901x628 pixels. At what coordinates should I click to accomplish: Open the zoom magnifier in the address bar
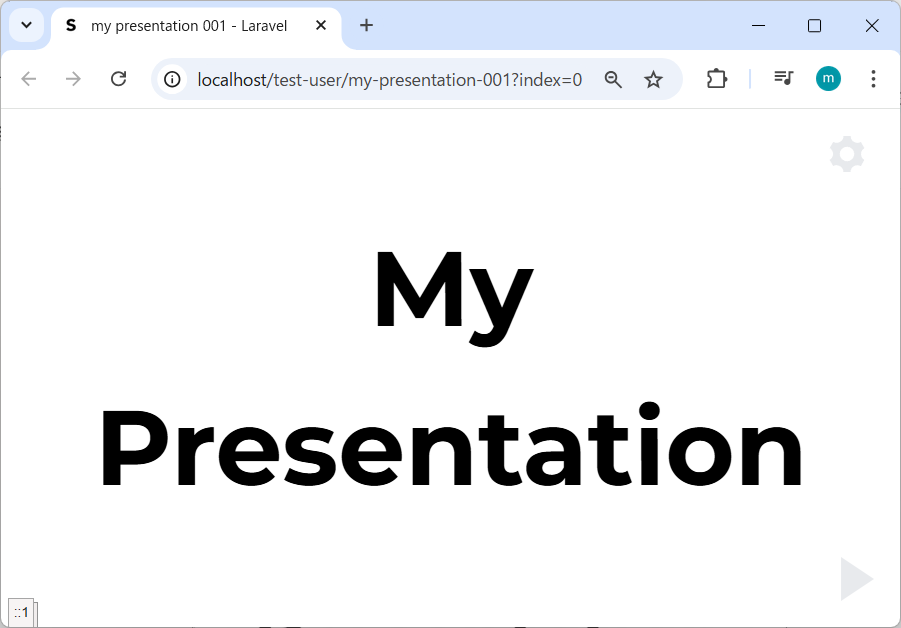(x=613, y=79)
